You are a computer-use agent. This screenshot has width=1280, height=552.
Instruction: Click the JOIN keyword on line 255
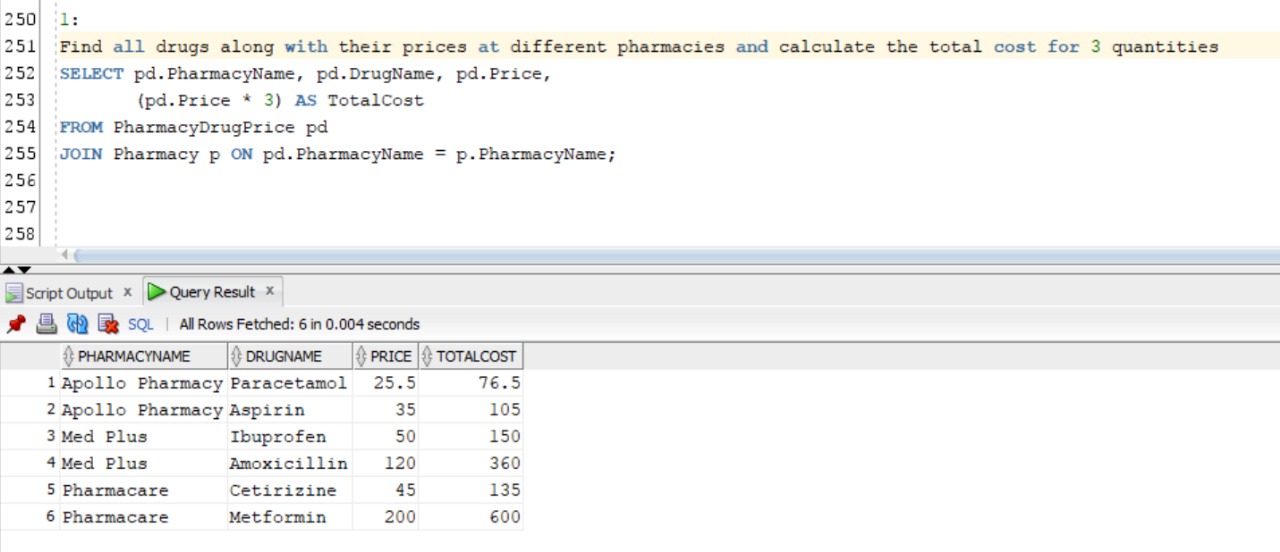tap(80, 155)
